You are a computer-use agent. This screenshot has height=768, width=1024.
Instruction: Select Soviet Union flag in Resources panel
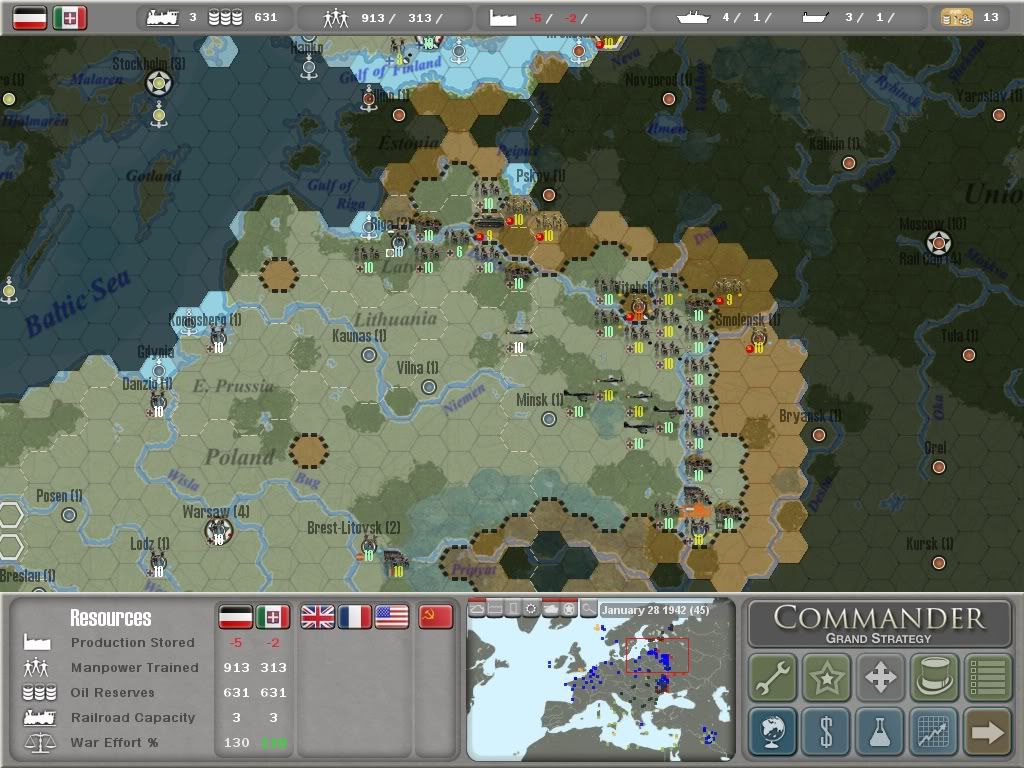pos(436,616)
